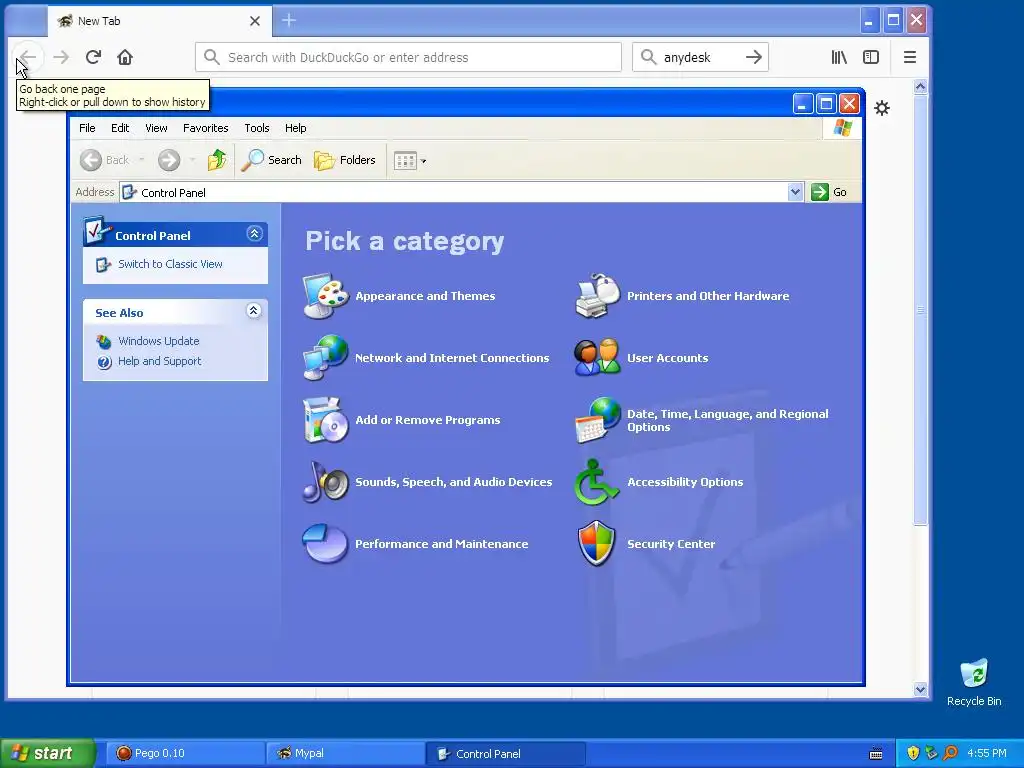Click orange magnifier tray icon
The height and width of the screenshot is (768, 1024).
click(950, 753)
